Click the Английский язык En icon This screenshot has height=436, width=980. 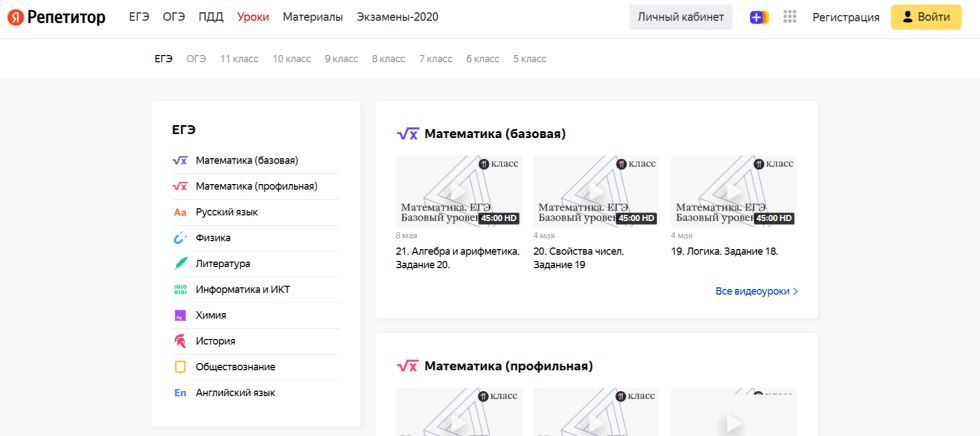180,393
